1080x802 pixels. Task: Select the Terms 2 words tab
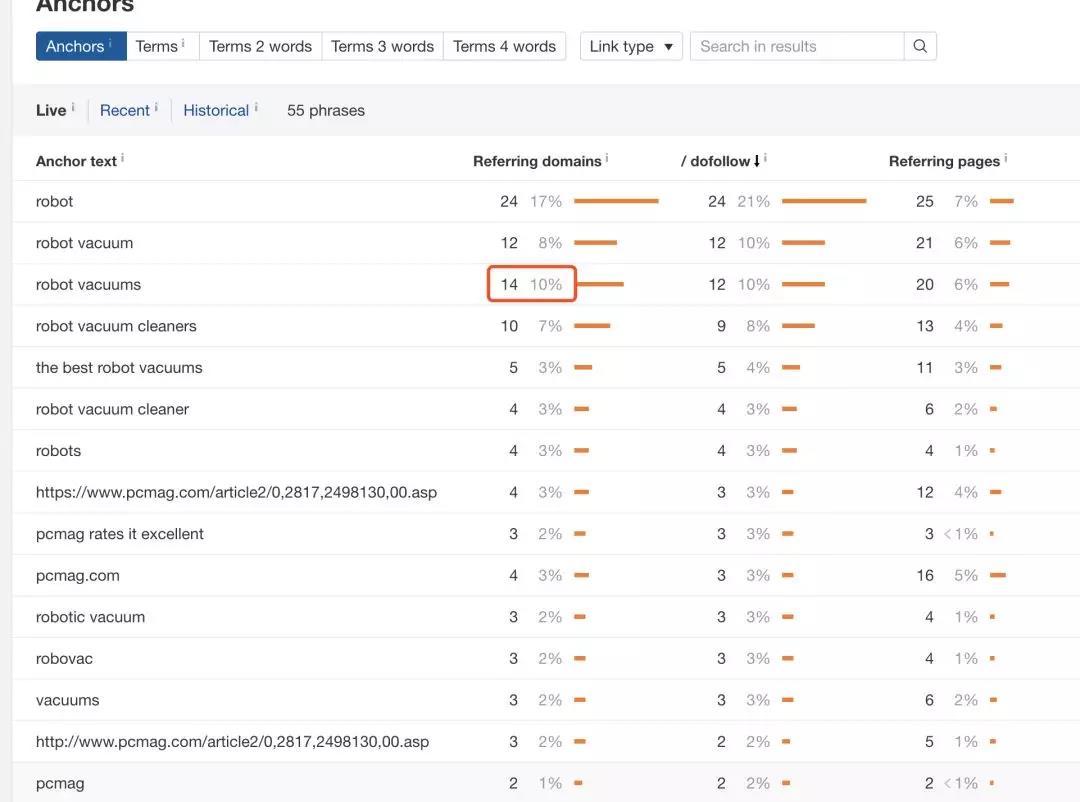click(260, 46)
